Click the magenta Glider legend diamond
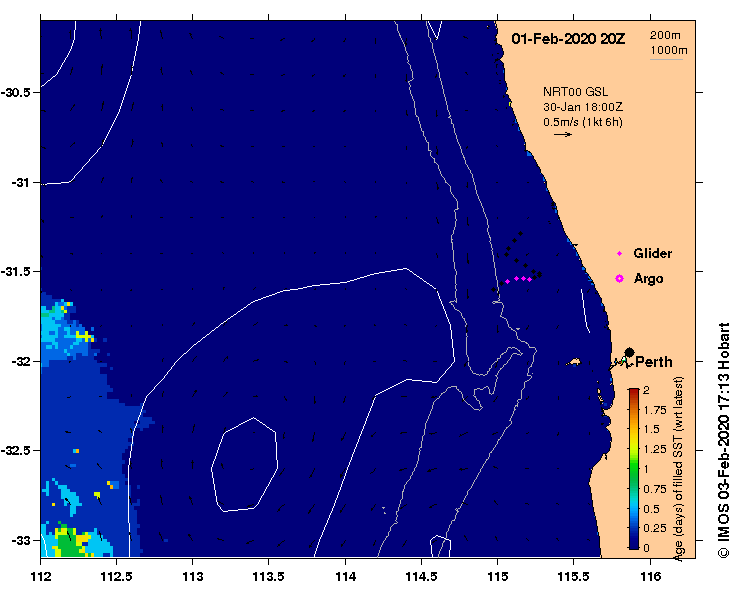The height and width of the screenshot is (592, 739). (619, 254)
